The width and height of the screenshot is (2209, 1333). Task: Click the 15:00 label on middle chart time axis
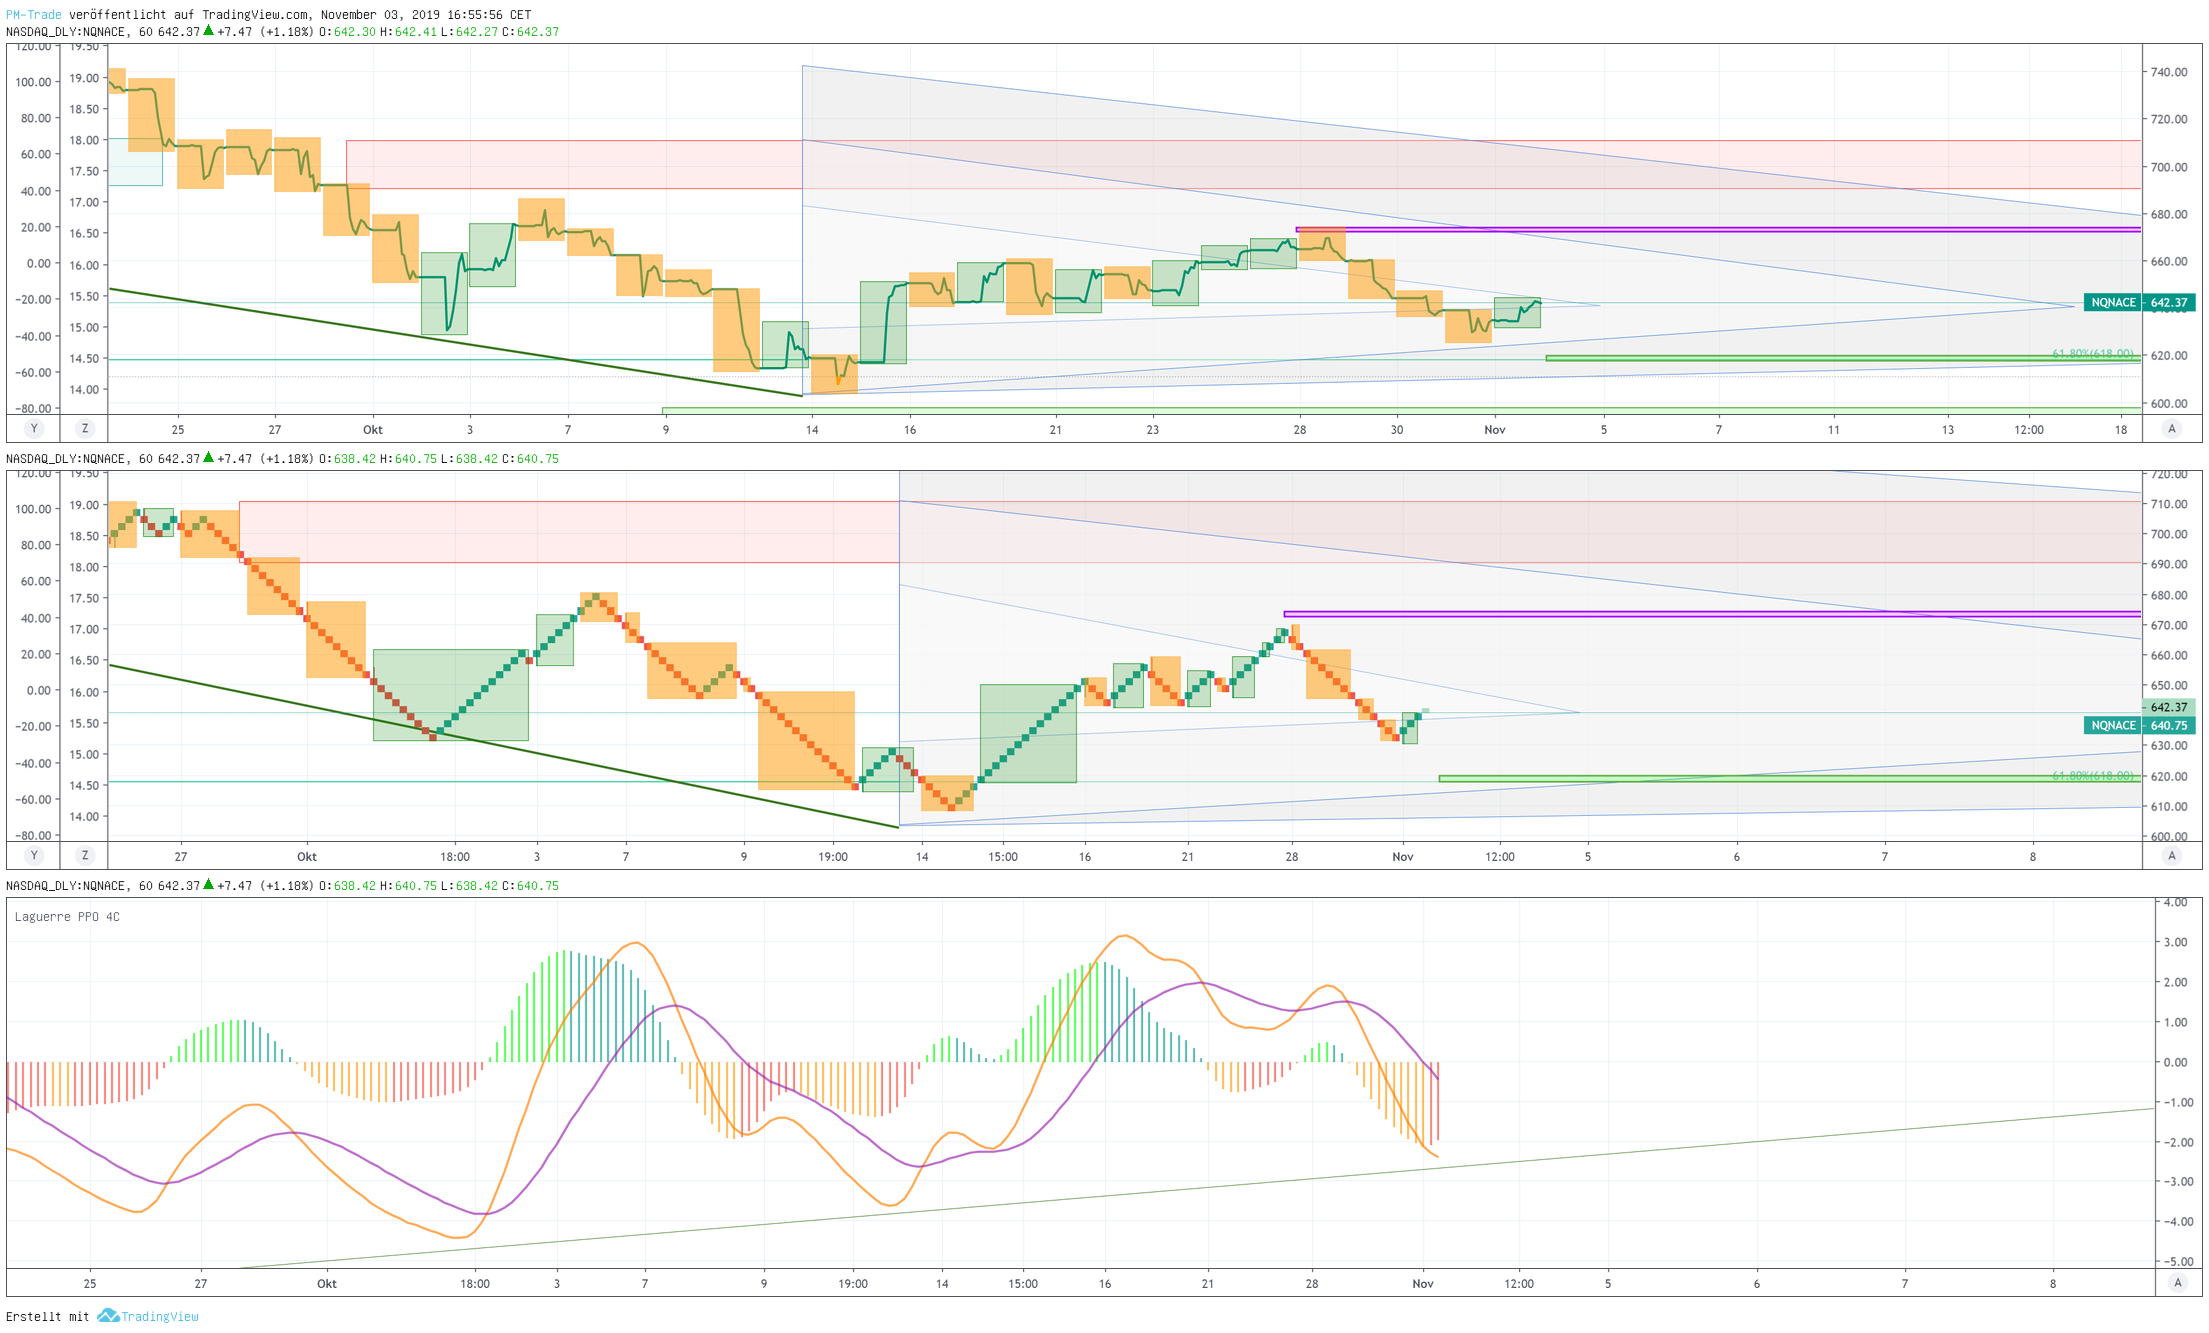point(1003,856)
